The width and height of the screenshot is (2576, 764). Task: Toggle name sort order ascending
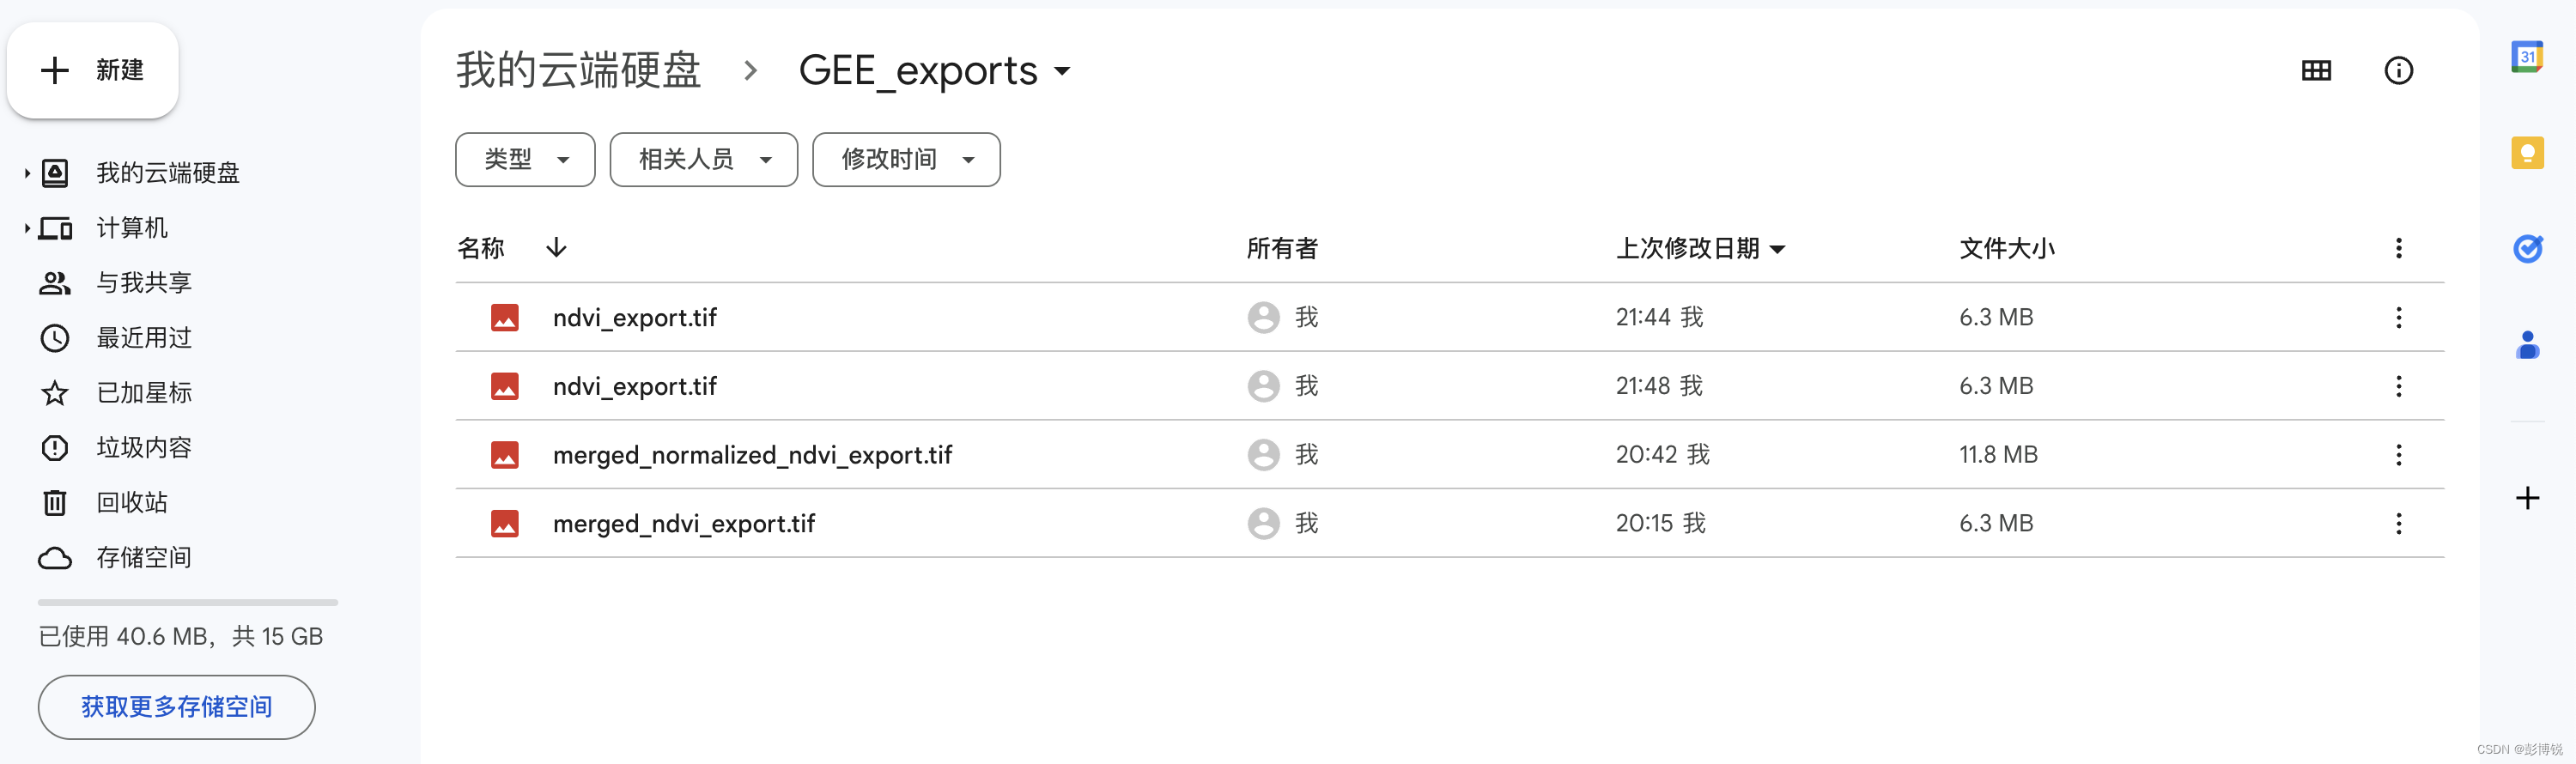(x=556, y=248)
